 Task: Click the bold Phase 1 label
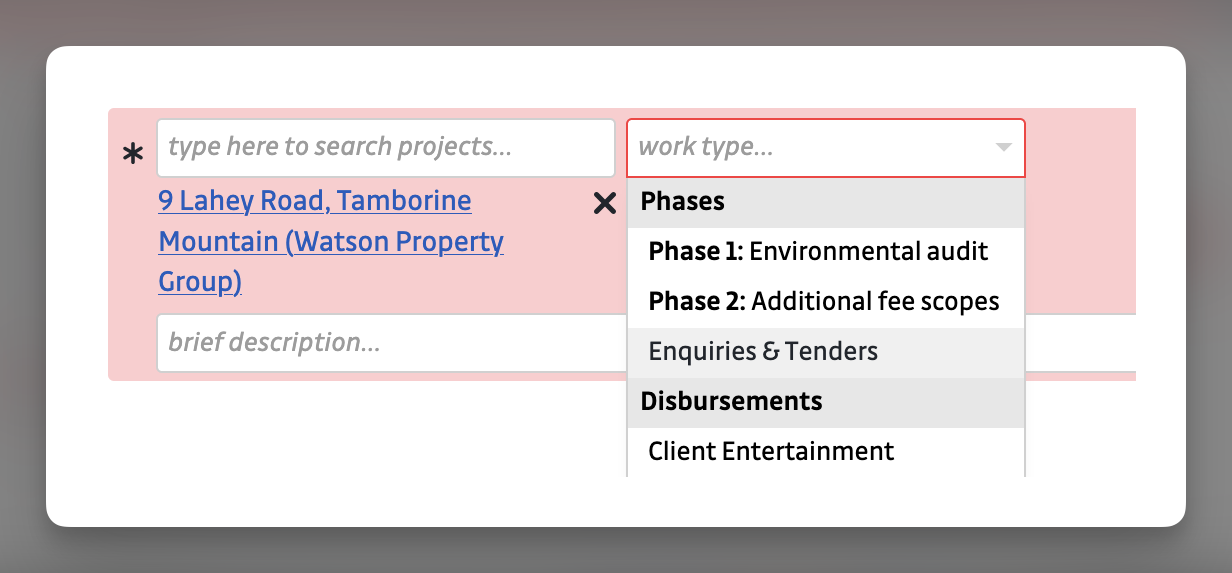coord(695,252)
